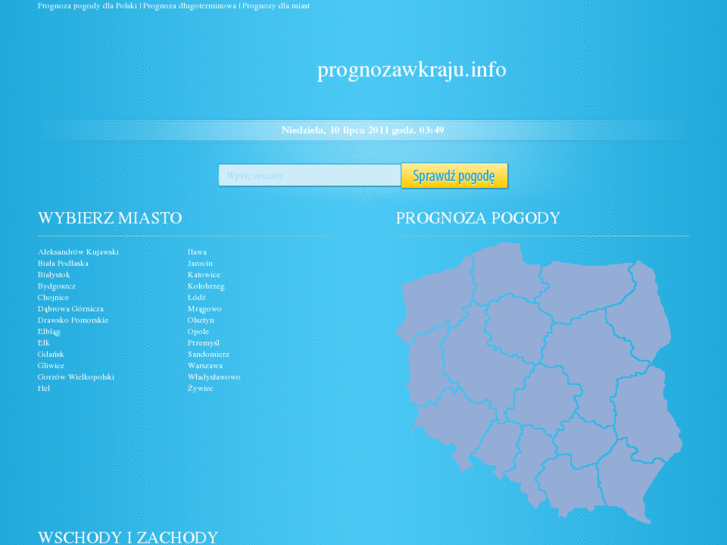Open forecast for Bydgoszcz
Screen dimensions: 727x545
click(x=57, y=286)
